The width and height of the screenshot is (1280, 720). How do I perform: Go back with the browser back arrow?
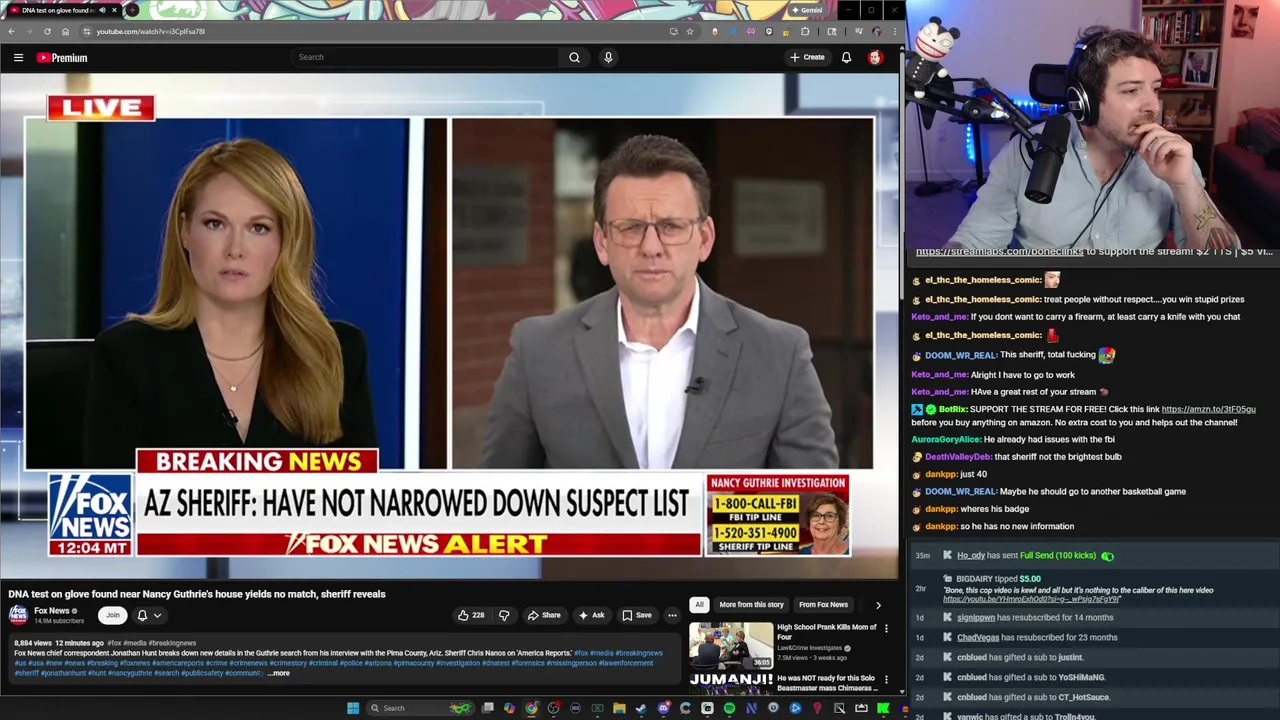tap(12, 31)
